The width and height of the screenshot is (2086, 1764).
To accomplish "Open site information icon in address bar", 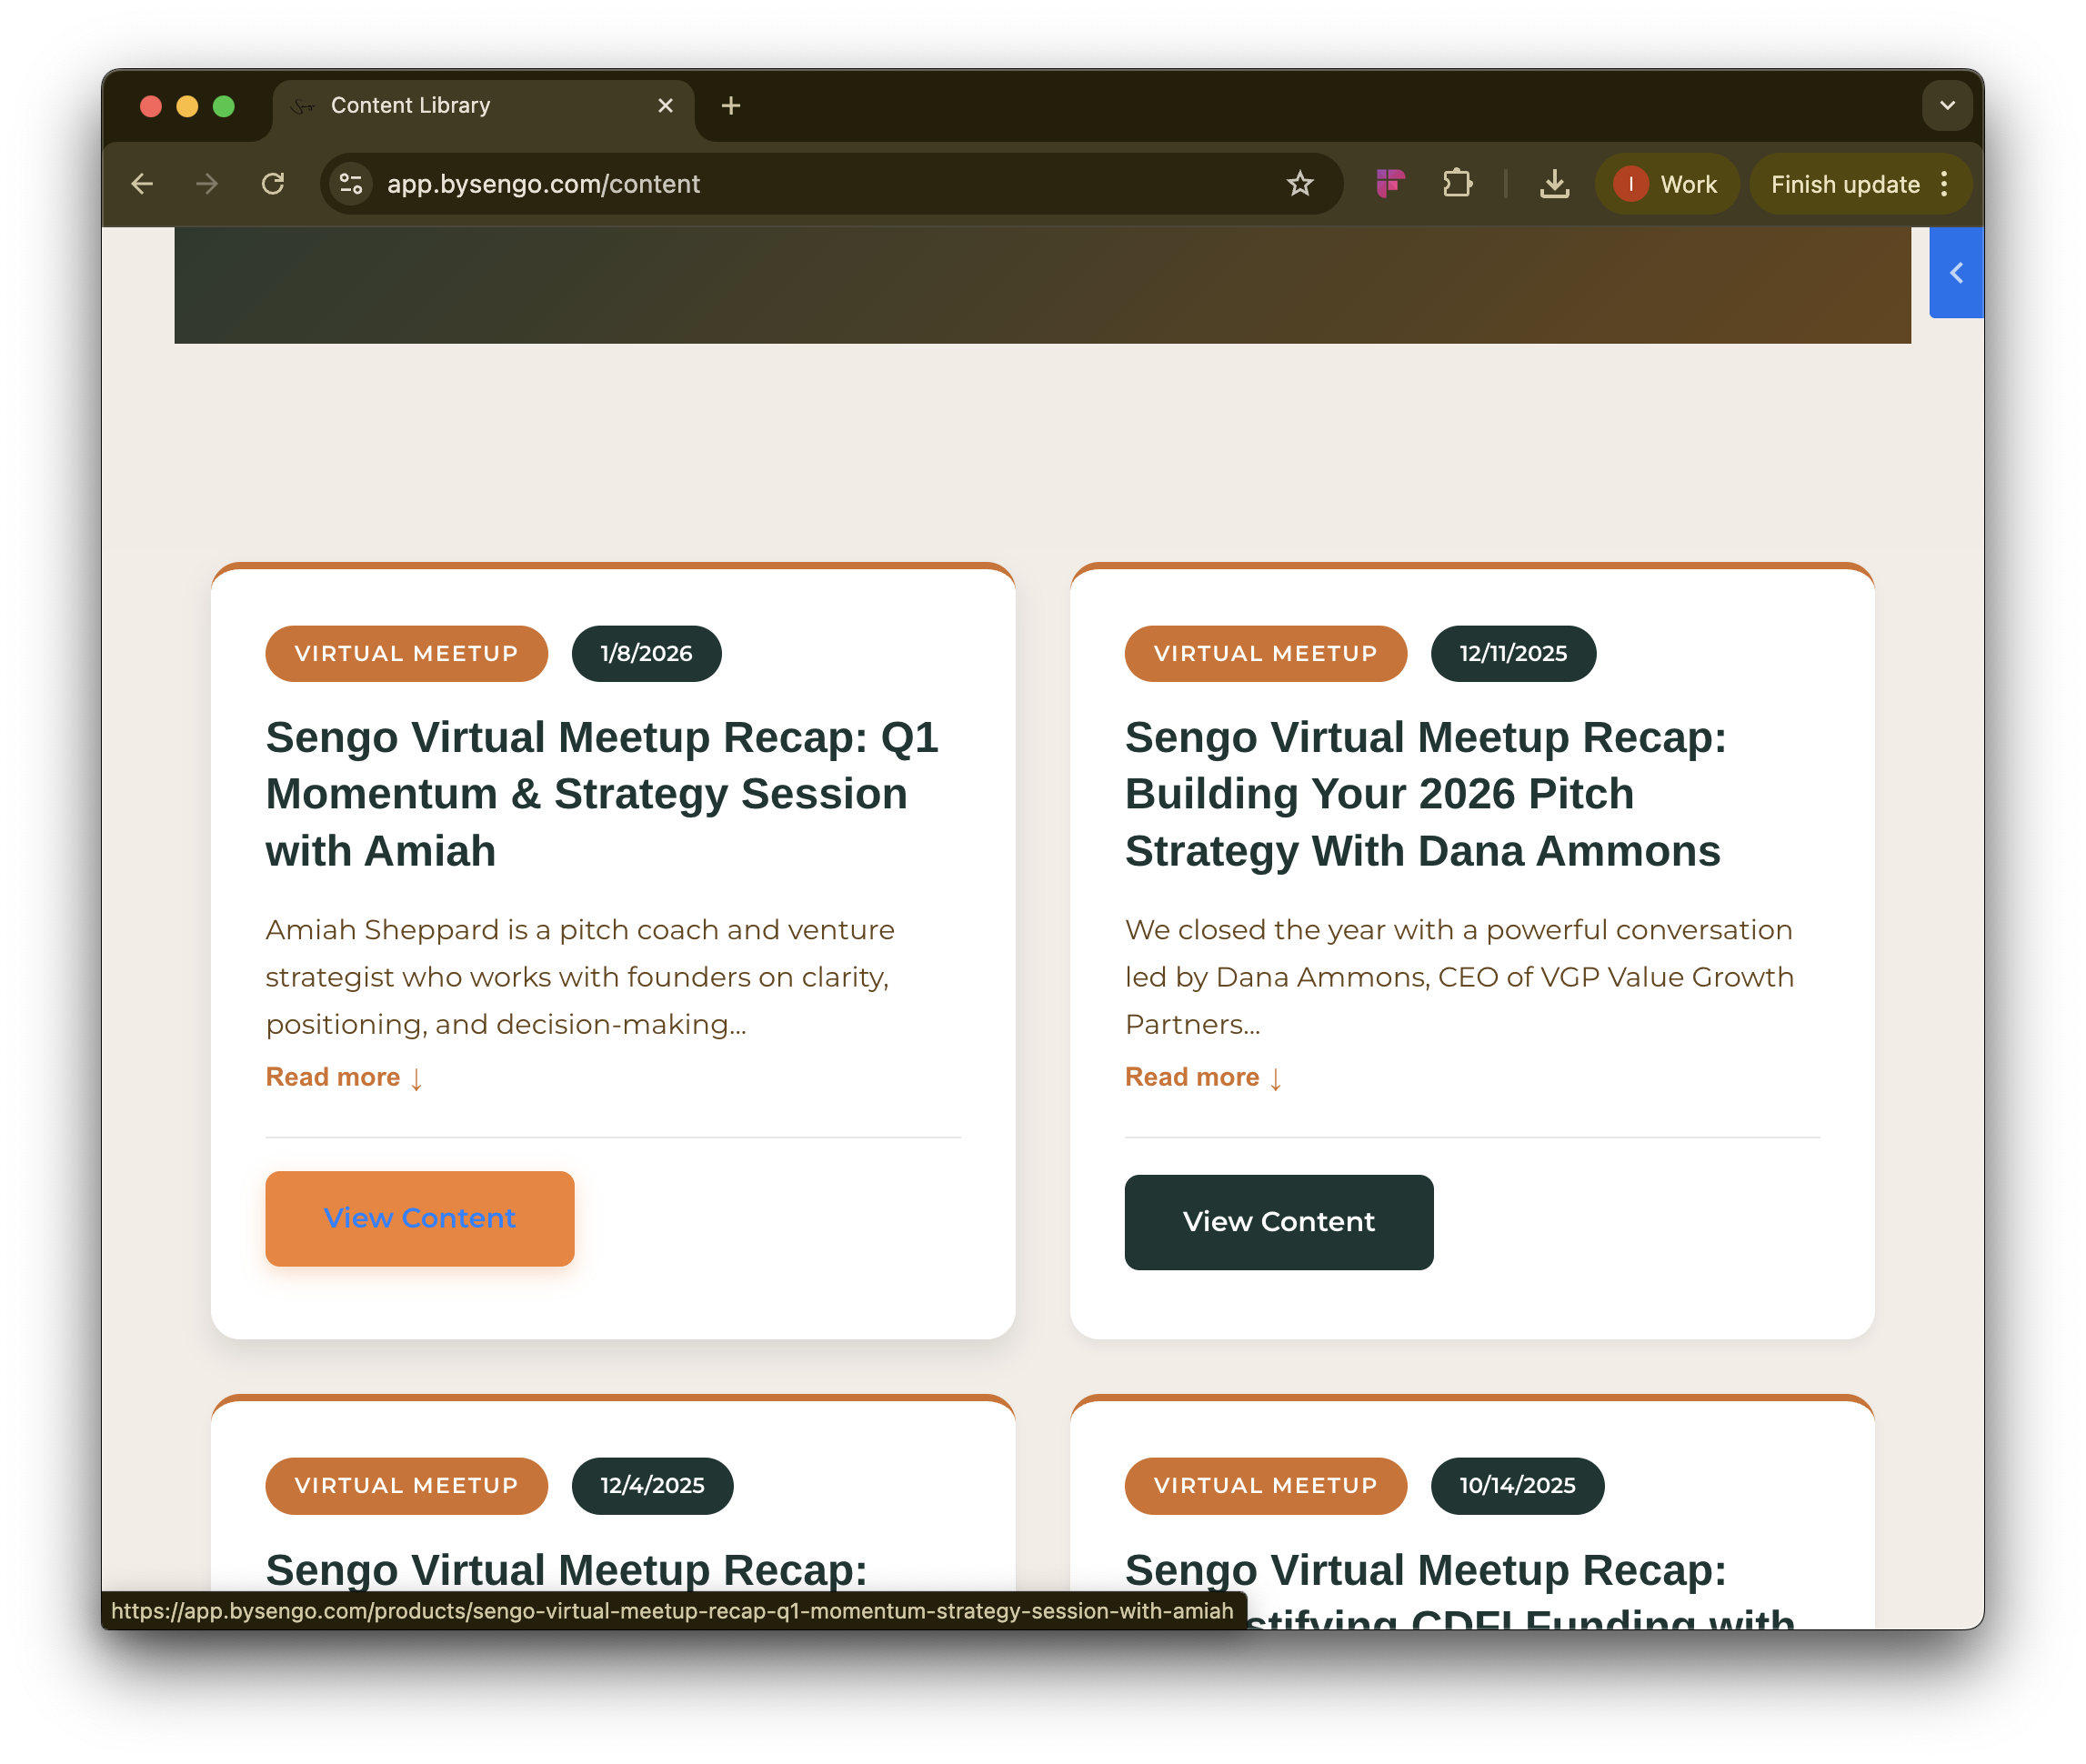I will (351, 184).
